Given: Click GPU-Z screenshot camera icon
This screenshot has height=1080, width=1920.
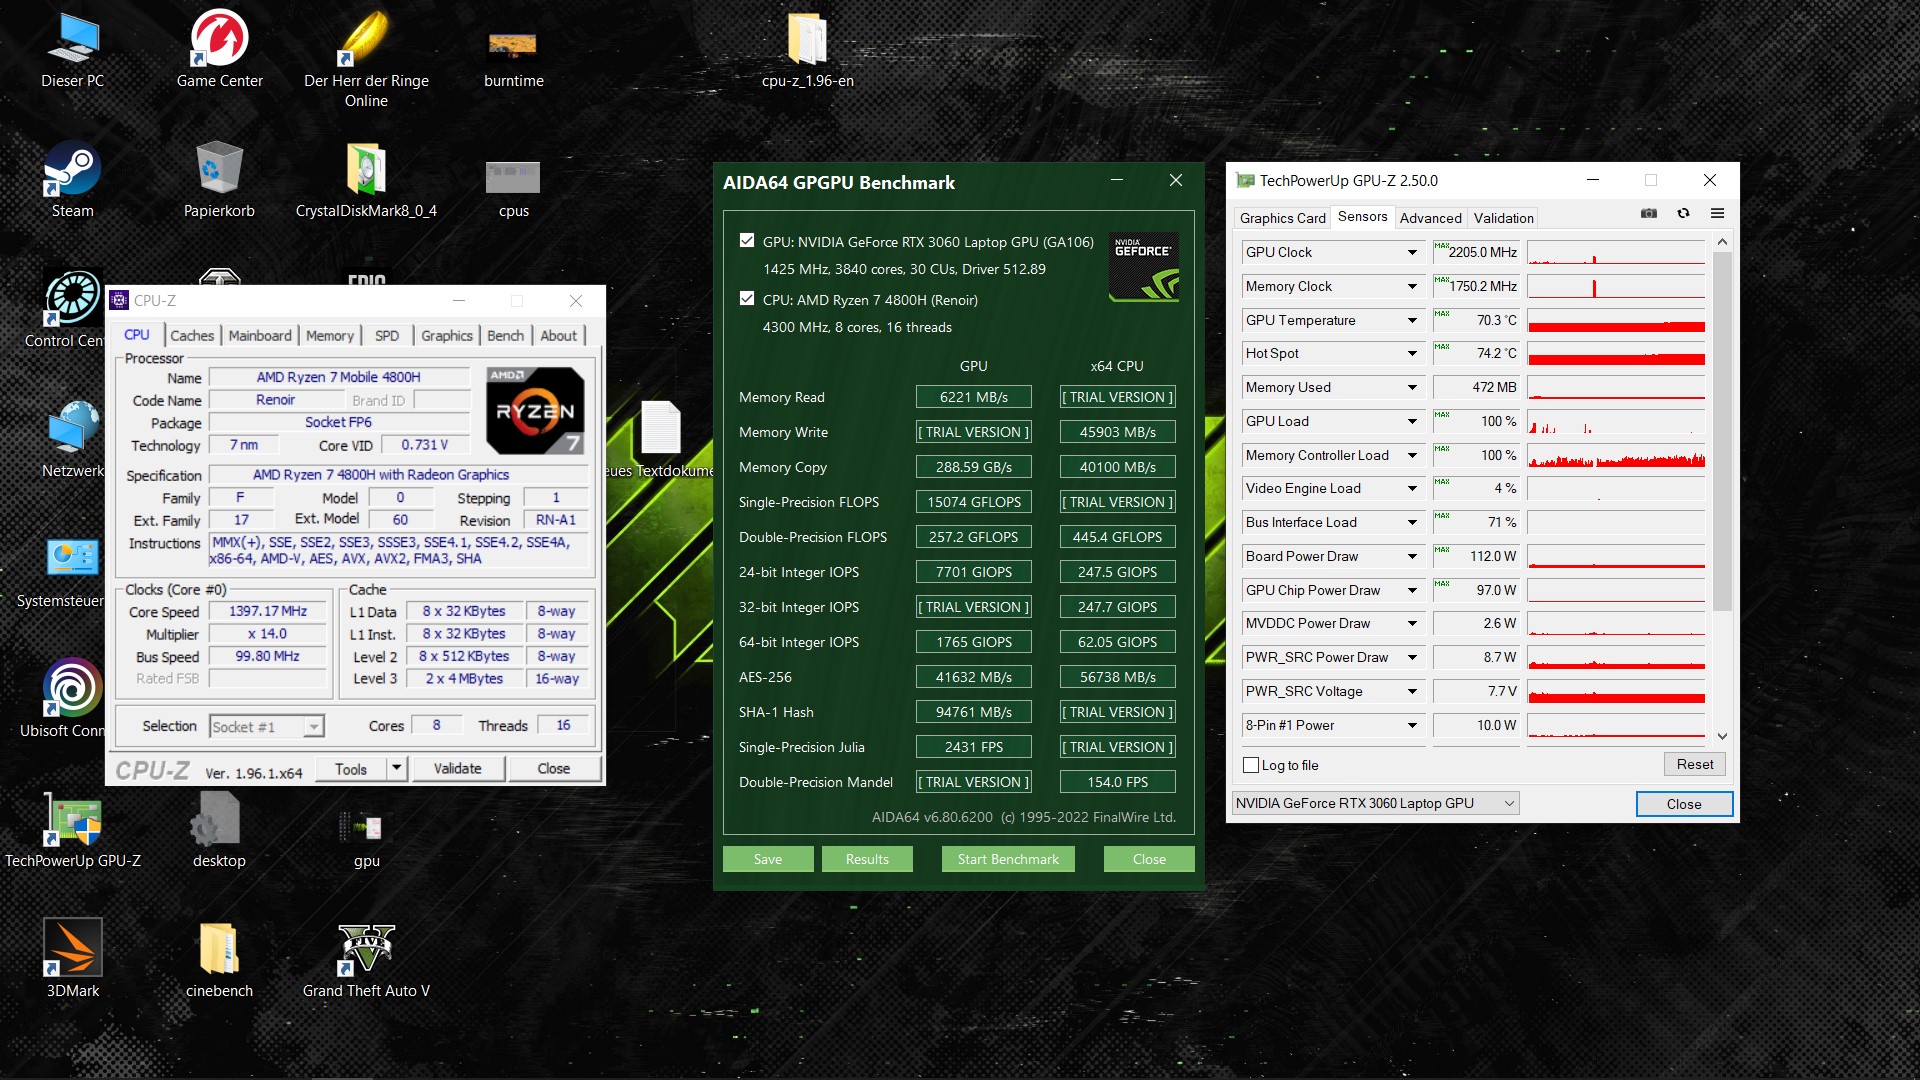Looking at the screenshot, I should coord(1649,213).
